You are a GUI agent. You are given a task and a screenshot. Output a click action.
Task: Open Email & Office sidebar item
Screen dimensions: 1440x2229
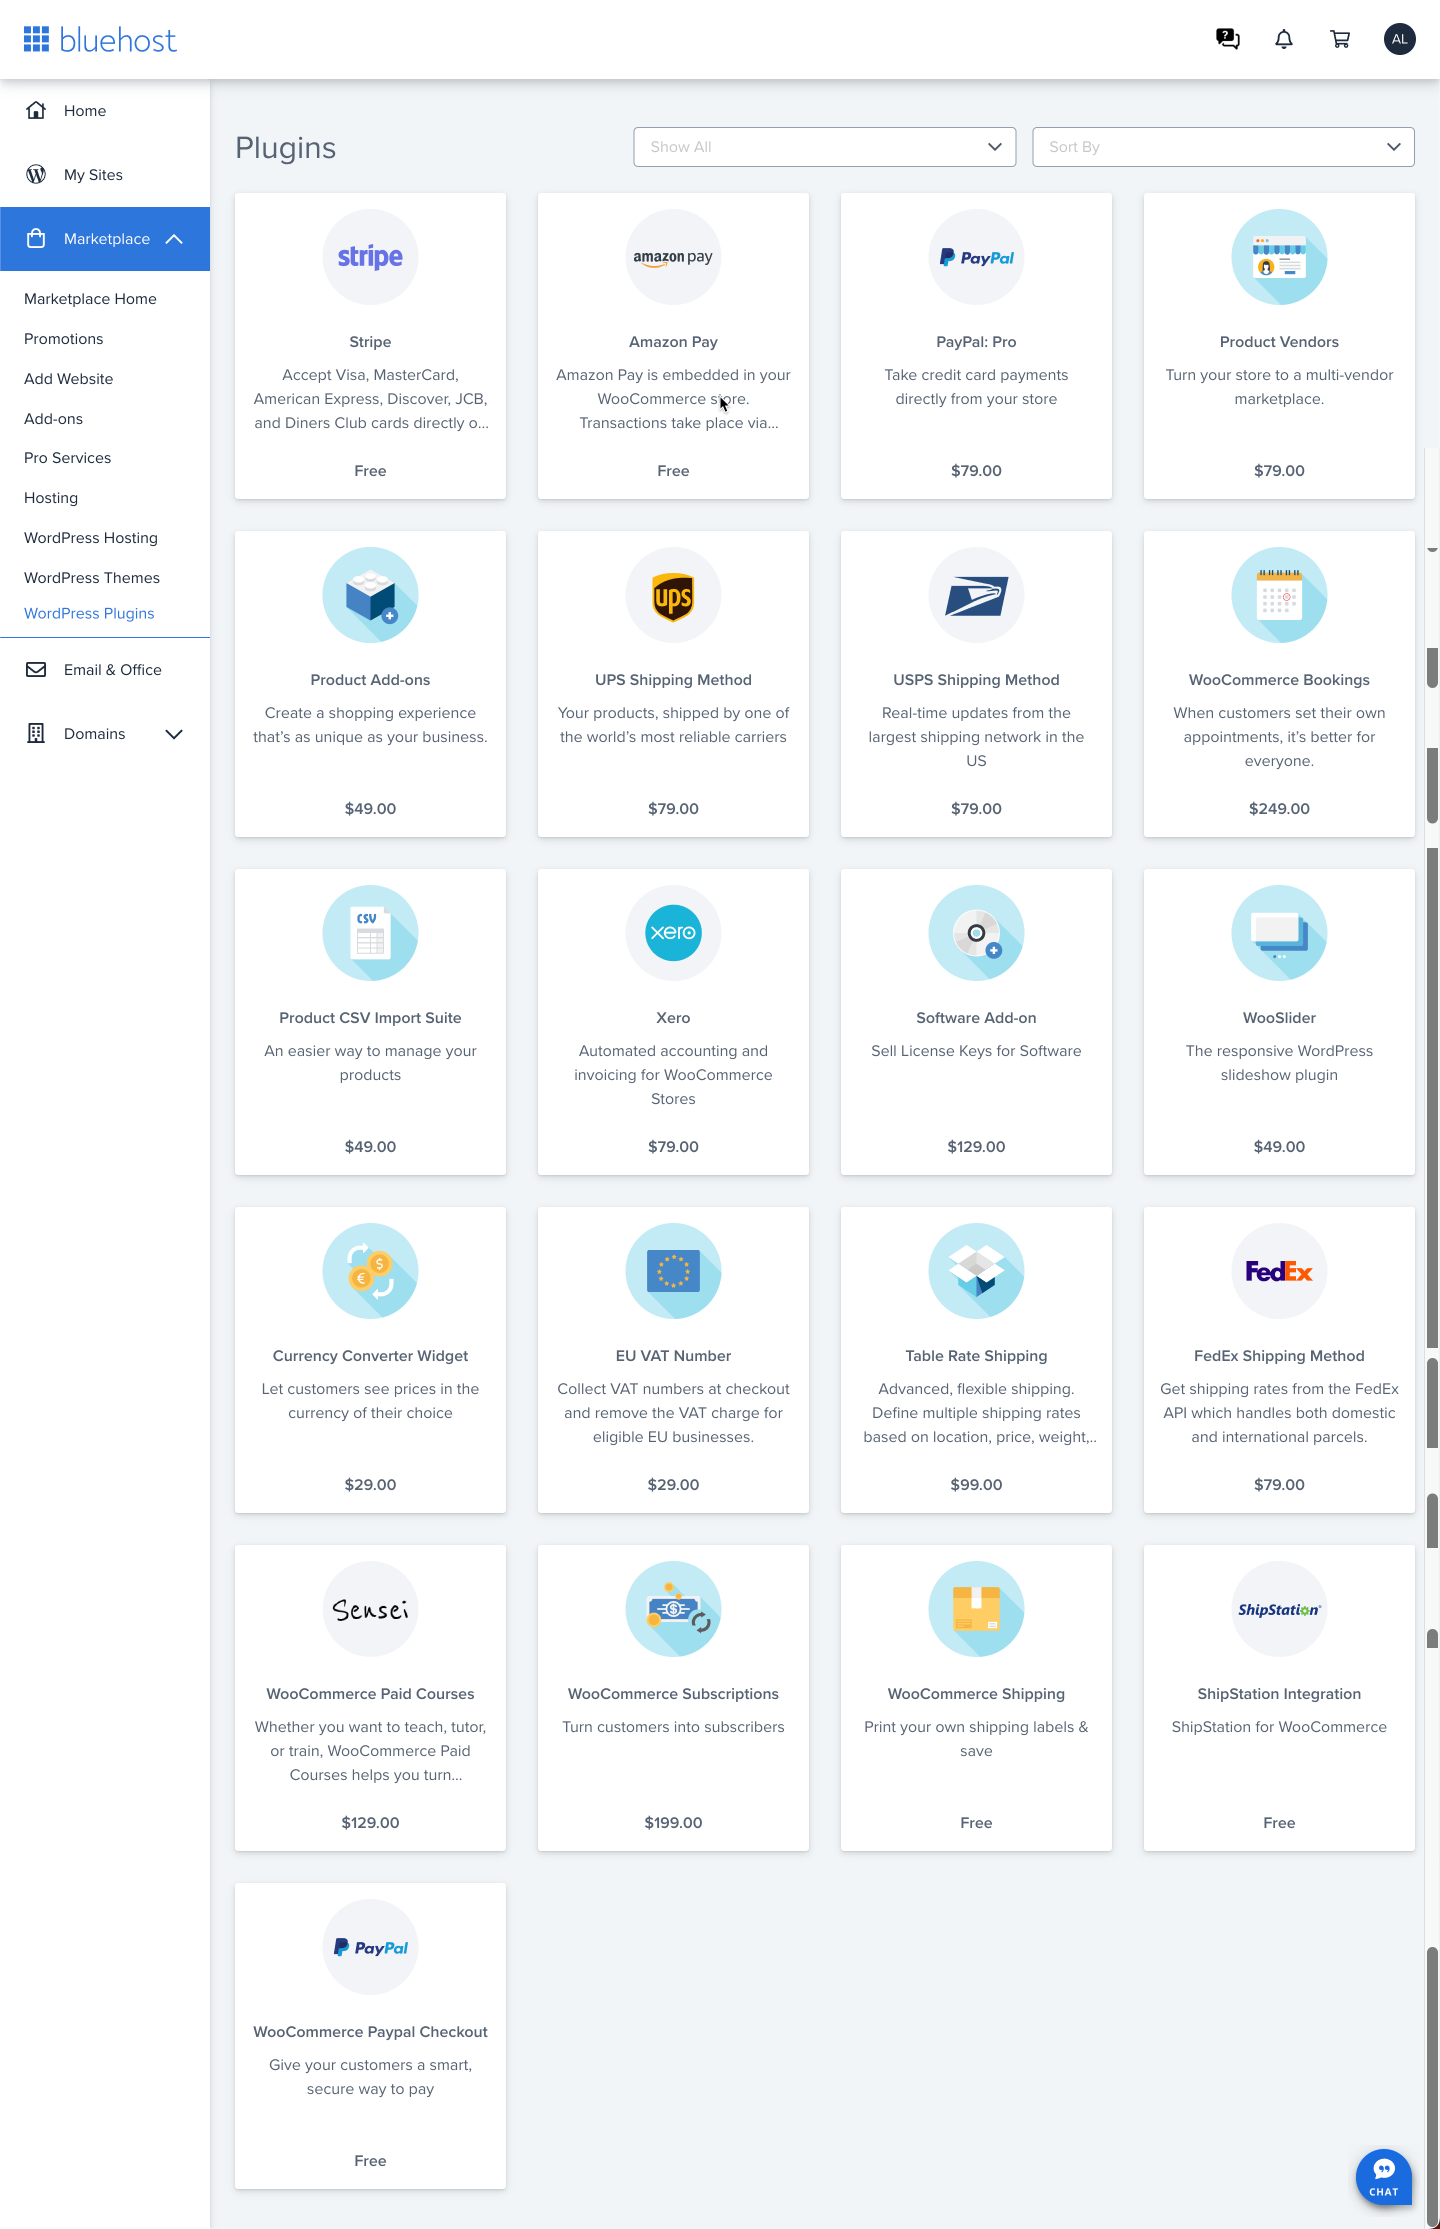112,670
